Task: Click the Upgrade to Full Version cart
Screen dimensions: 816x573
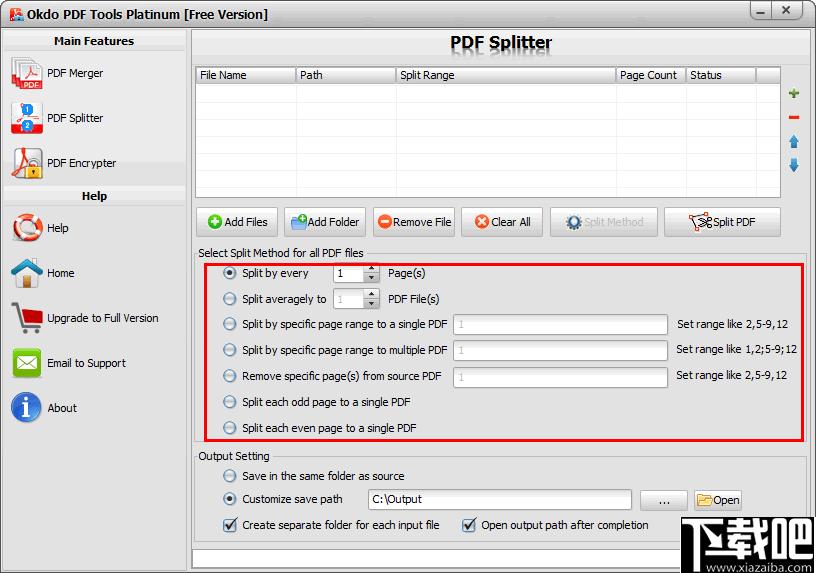Action: [27, 318]
